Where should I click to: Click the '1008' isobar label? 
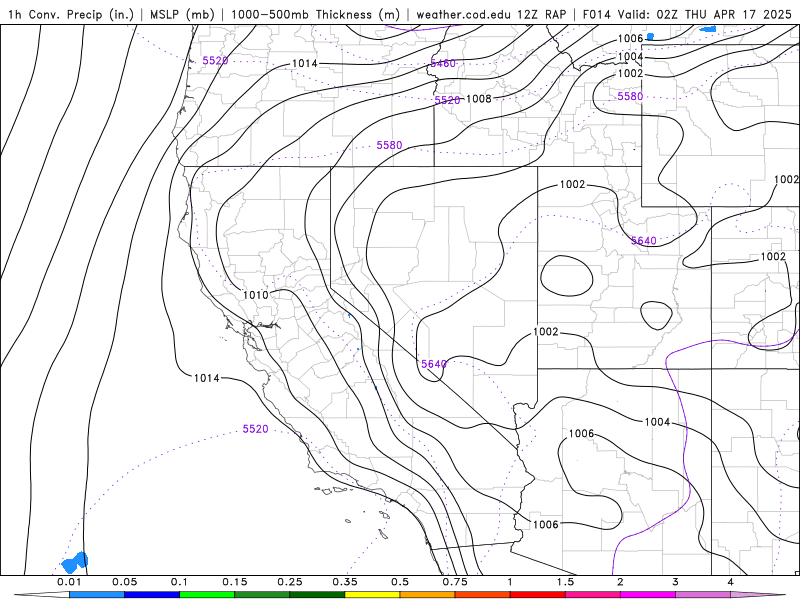[x=479, y=98]
